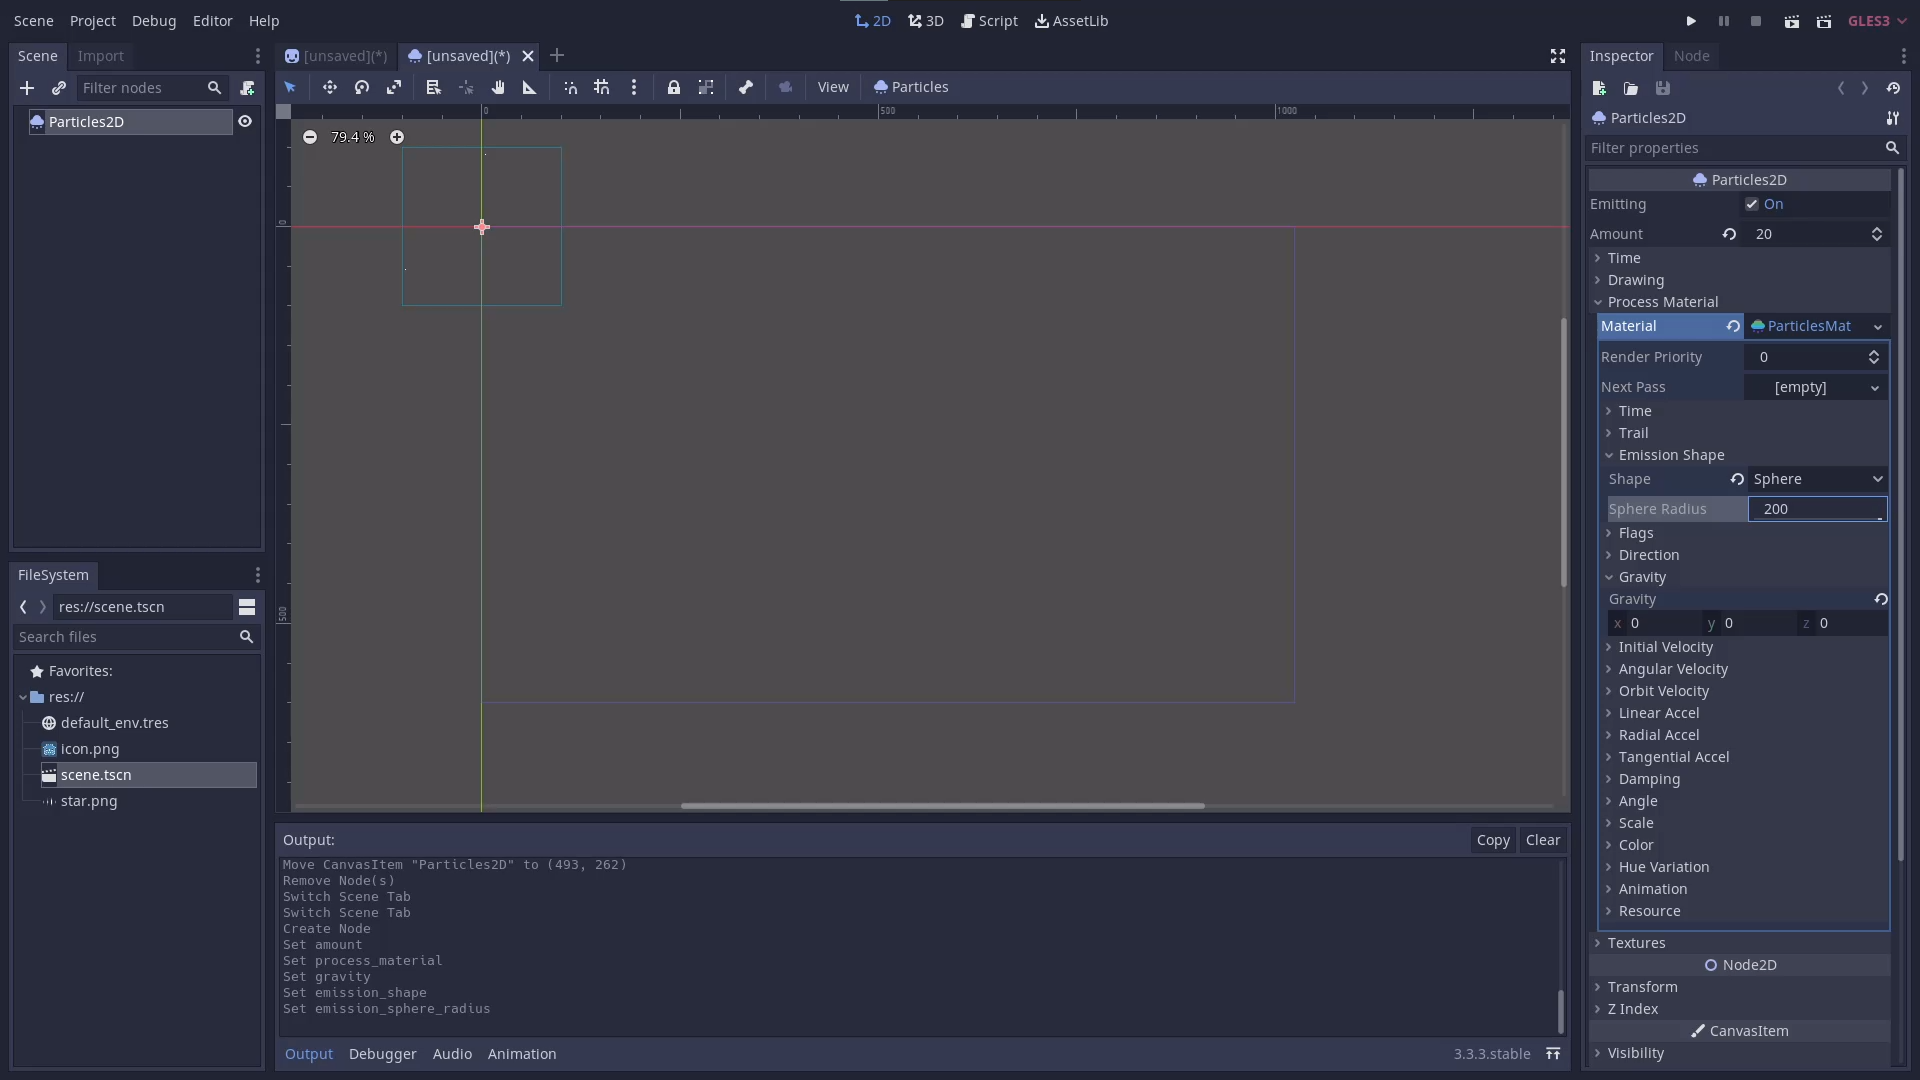Open the Project menu
1920x1080 pixels.
93,21
